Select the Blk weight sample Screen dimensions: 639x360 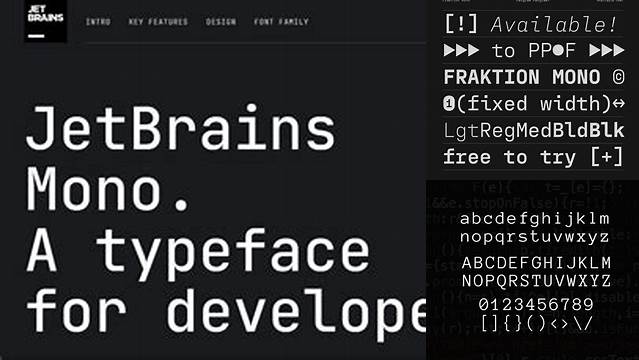pyautogui.click(x=606, y=130)
